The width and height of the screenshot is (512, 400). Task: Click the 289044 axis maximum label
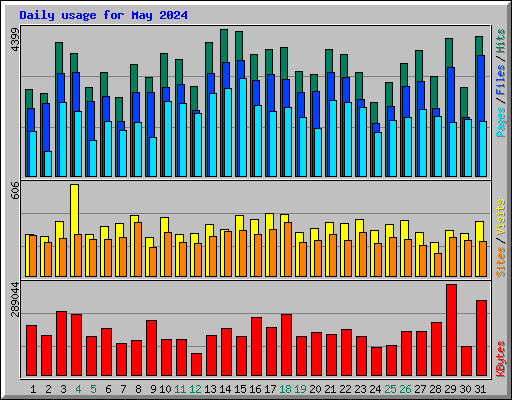point(15,299)
